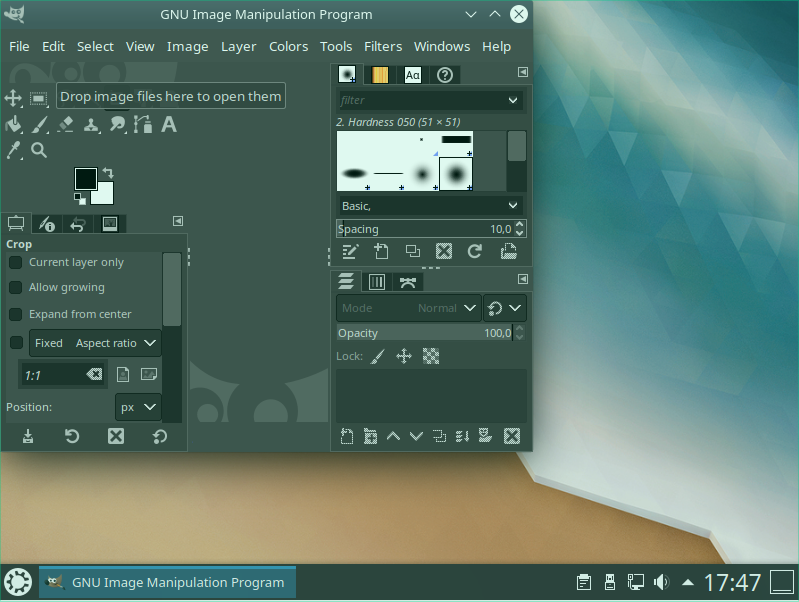Delete the selected brush
This screenshot has height=602, width=799.
(444, 252)
